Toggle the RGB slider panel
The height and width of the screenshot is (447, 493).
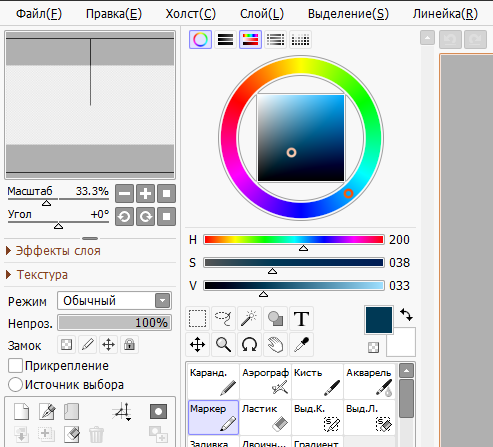tap(225, 40)
